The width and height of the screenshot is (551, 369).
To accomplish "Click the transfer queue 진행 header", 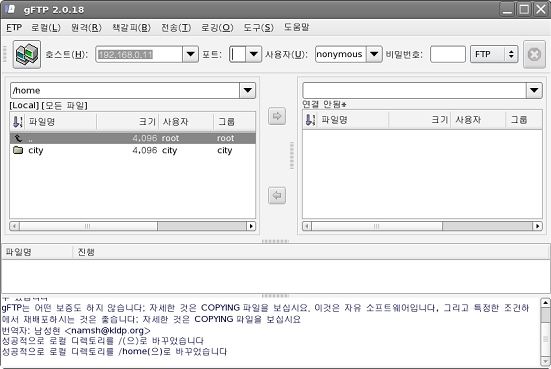I will 311,252.
